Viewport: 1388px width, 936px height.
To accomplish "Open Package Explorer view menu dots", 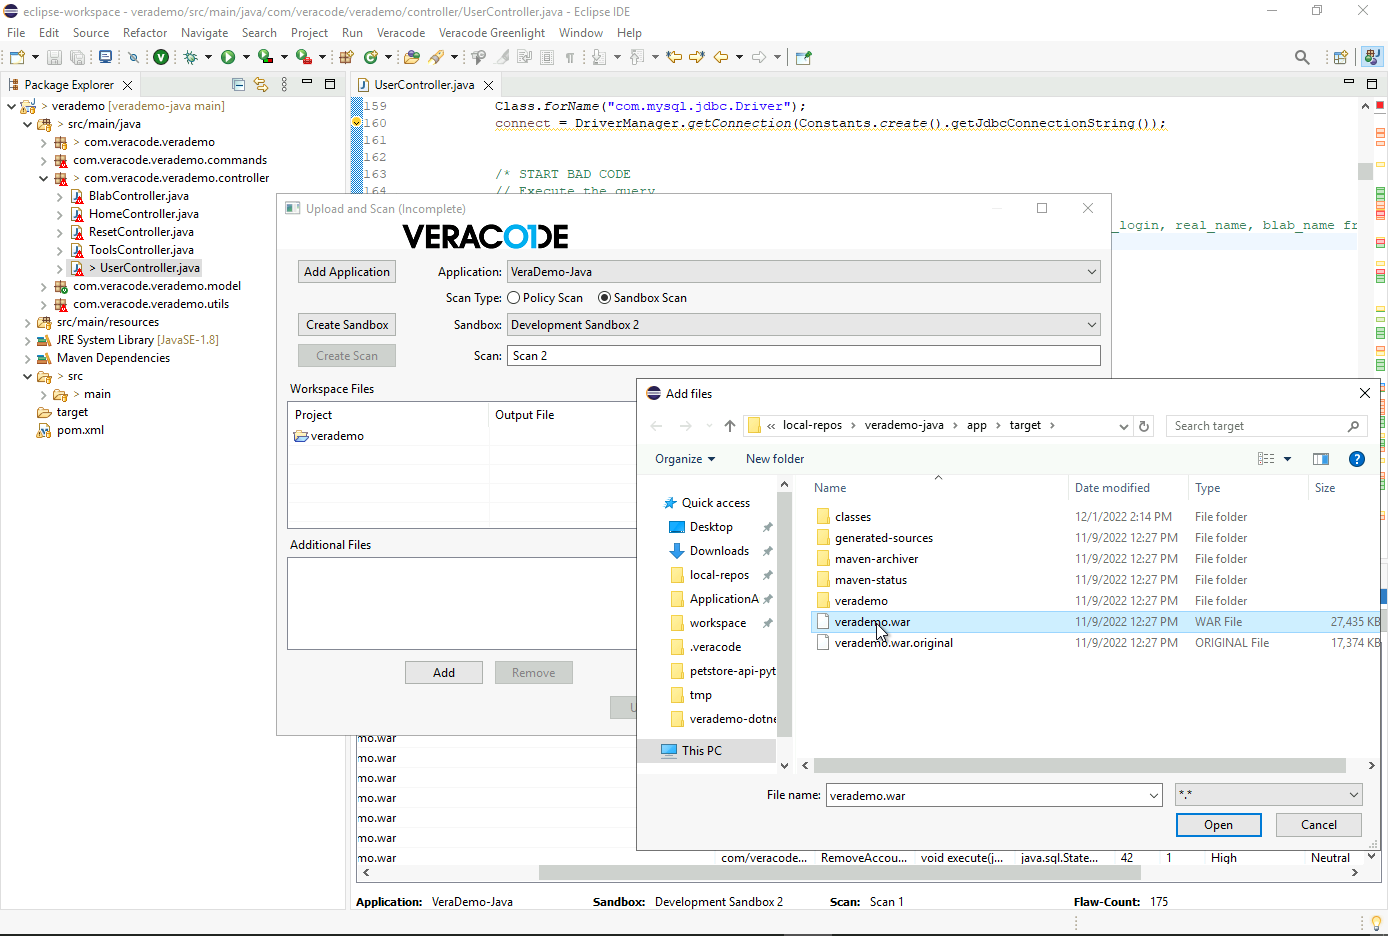I will point(284,84).
